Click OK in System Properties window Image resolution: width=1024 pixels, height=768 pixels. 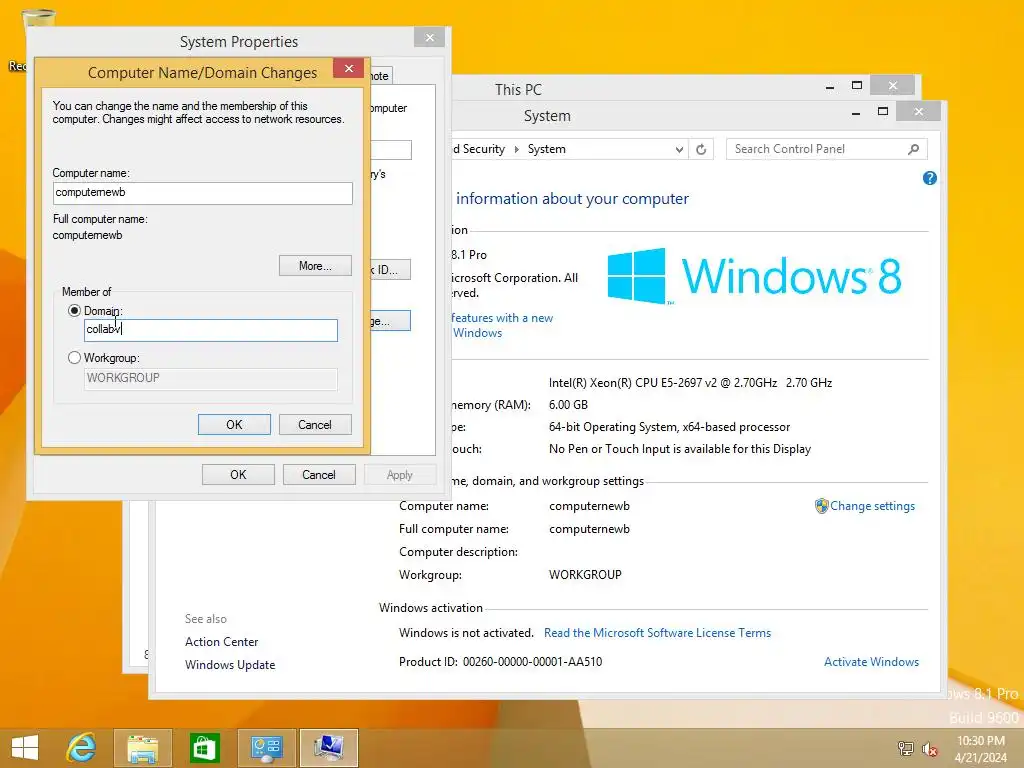pos(238,475)
